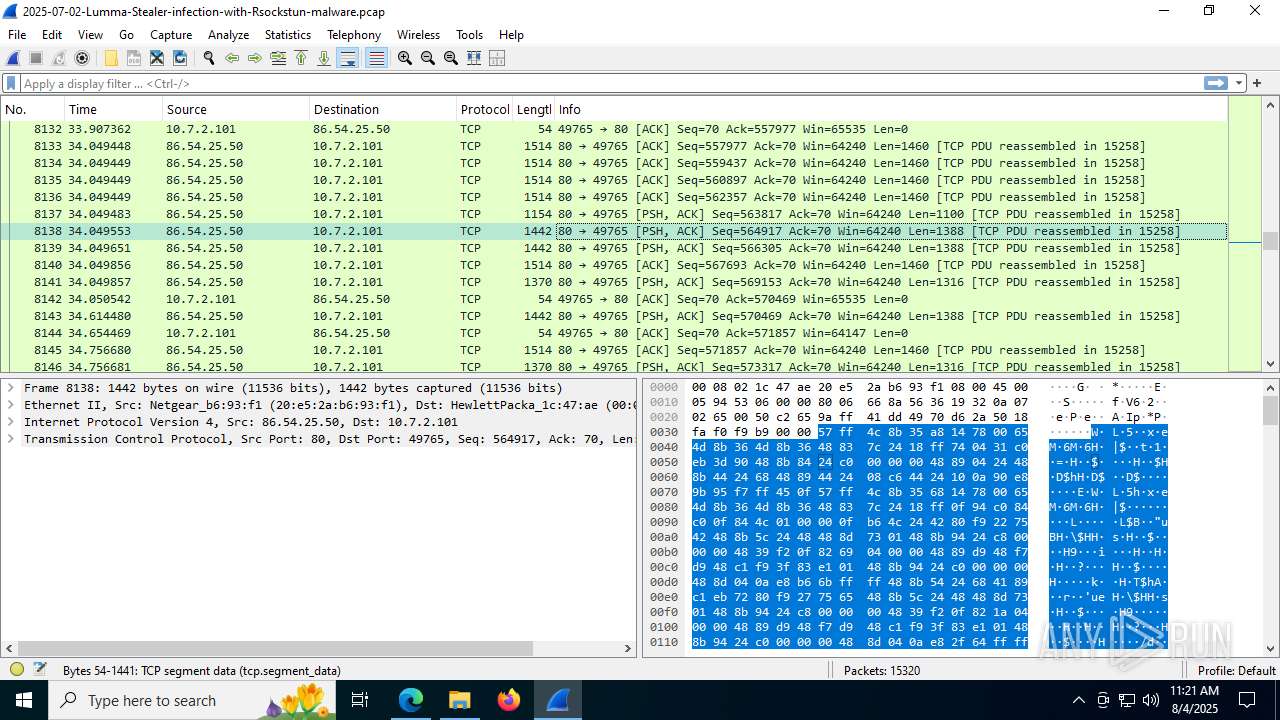Click the Type here to search box

(192, 700)
